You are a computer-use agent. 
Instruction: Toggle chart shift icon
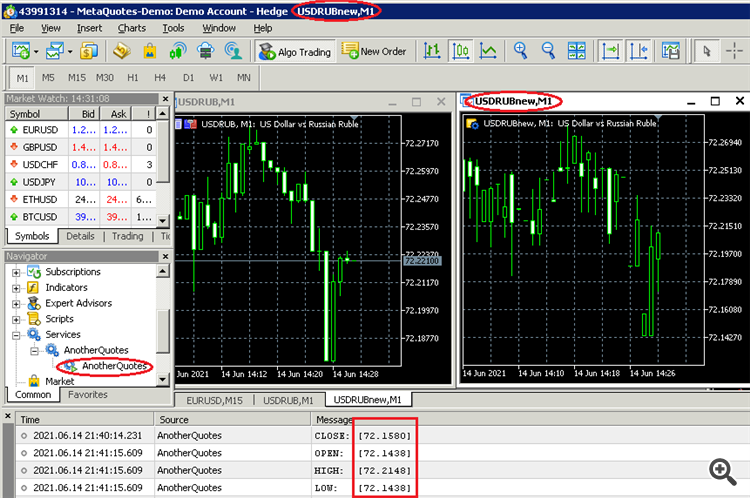click(x=639, y=51)
